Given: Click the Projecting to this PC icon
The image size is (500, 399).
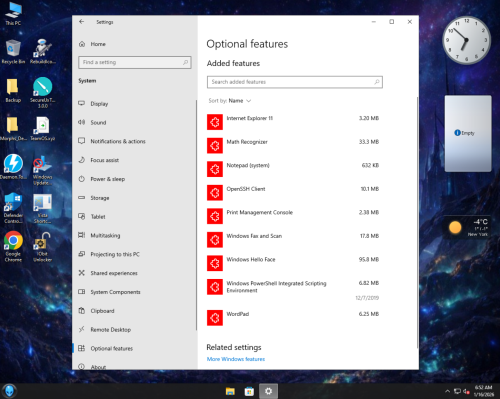Looking at the screenshot, I should (82, 254).
